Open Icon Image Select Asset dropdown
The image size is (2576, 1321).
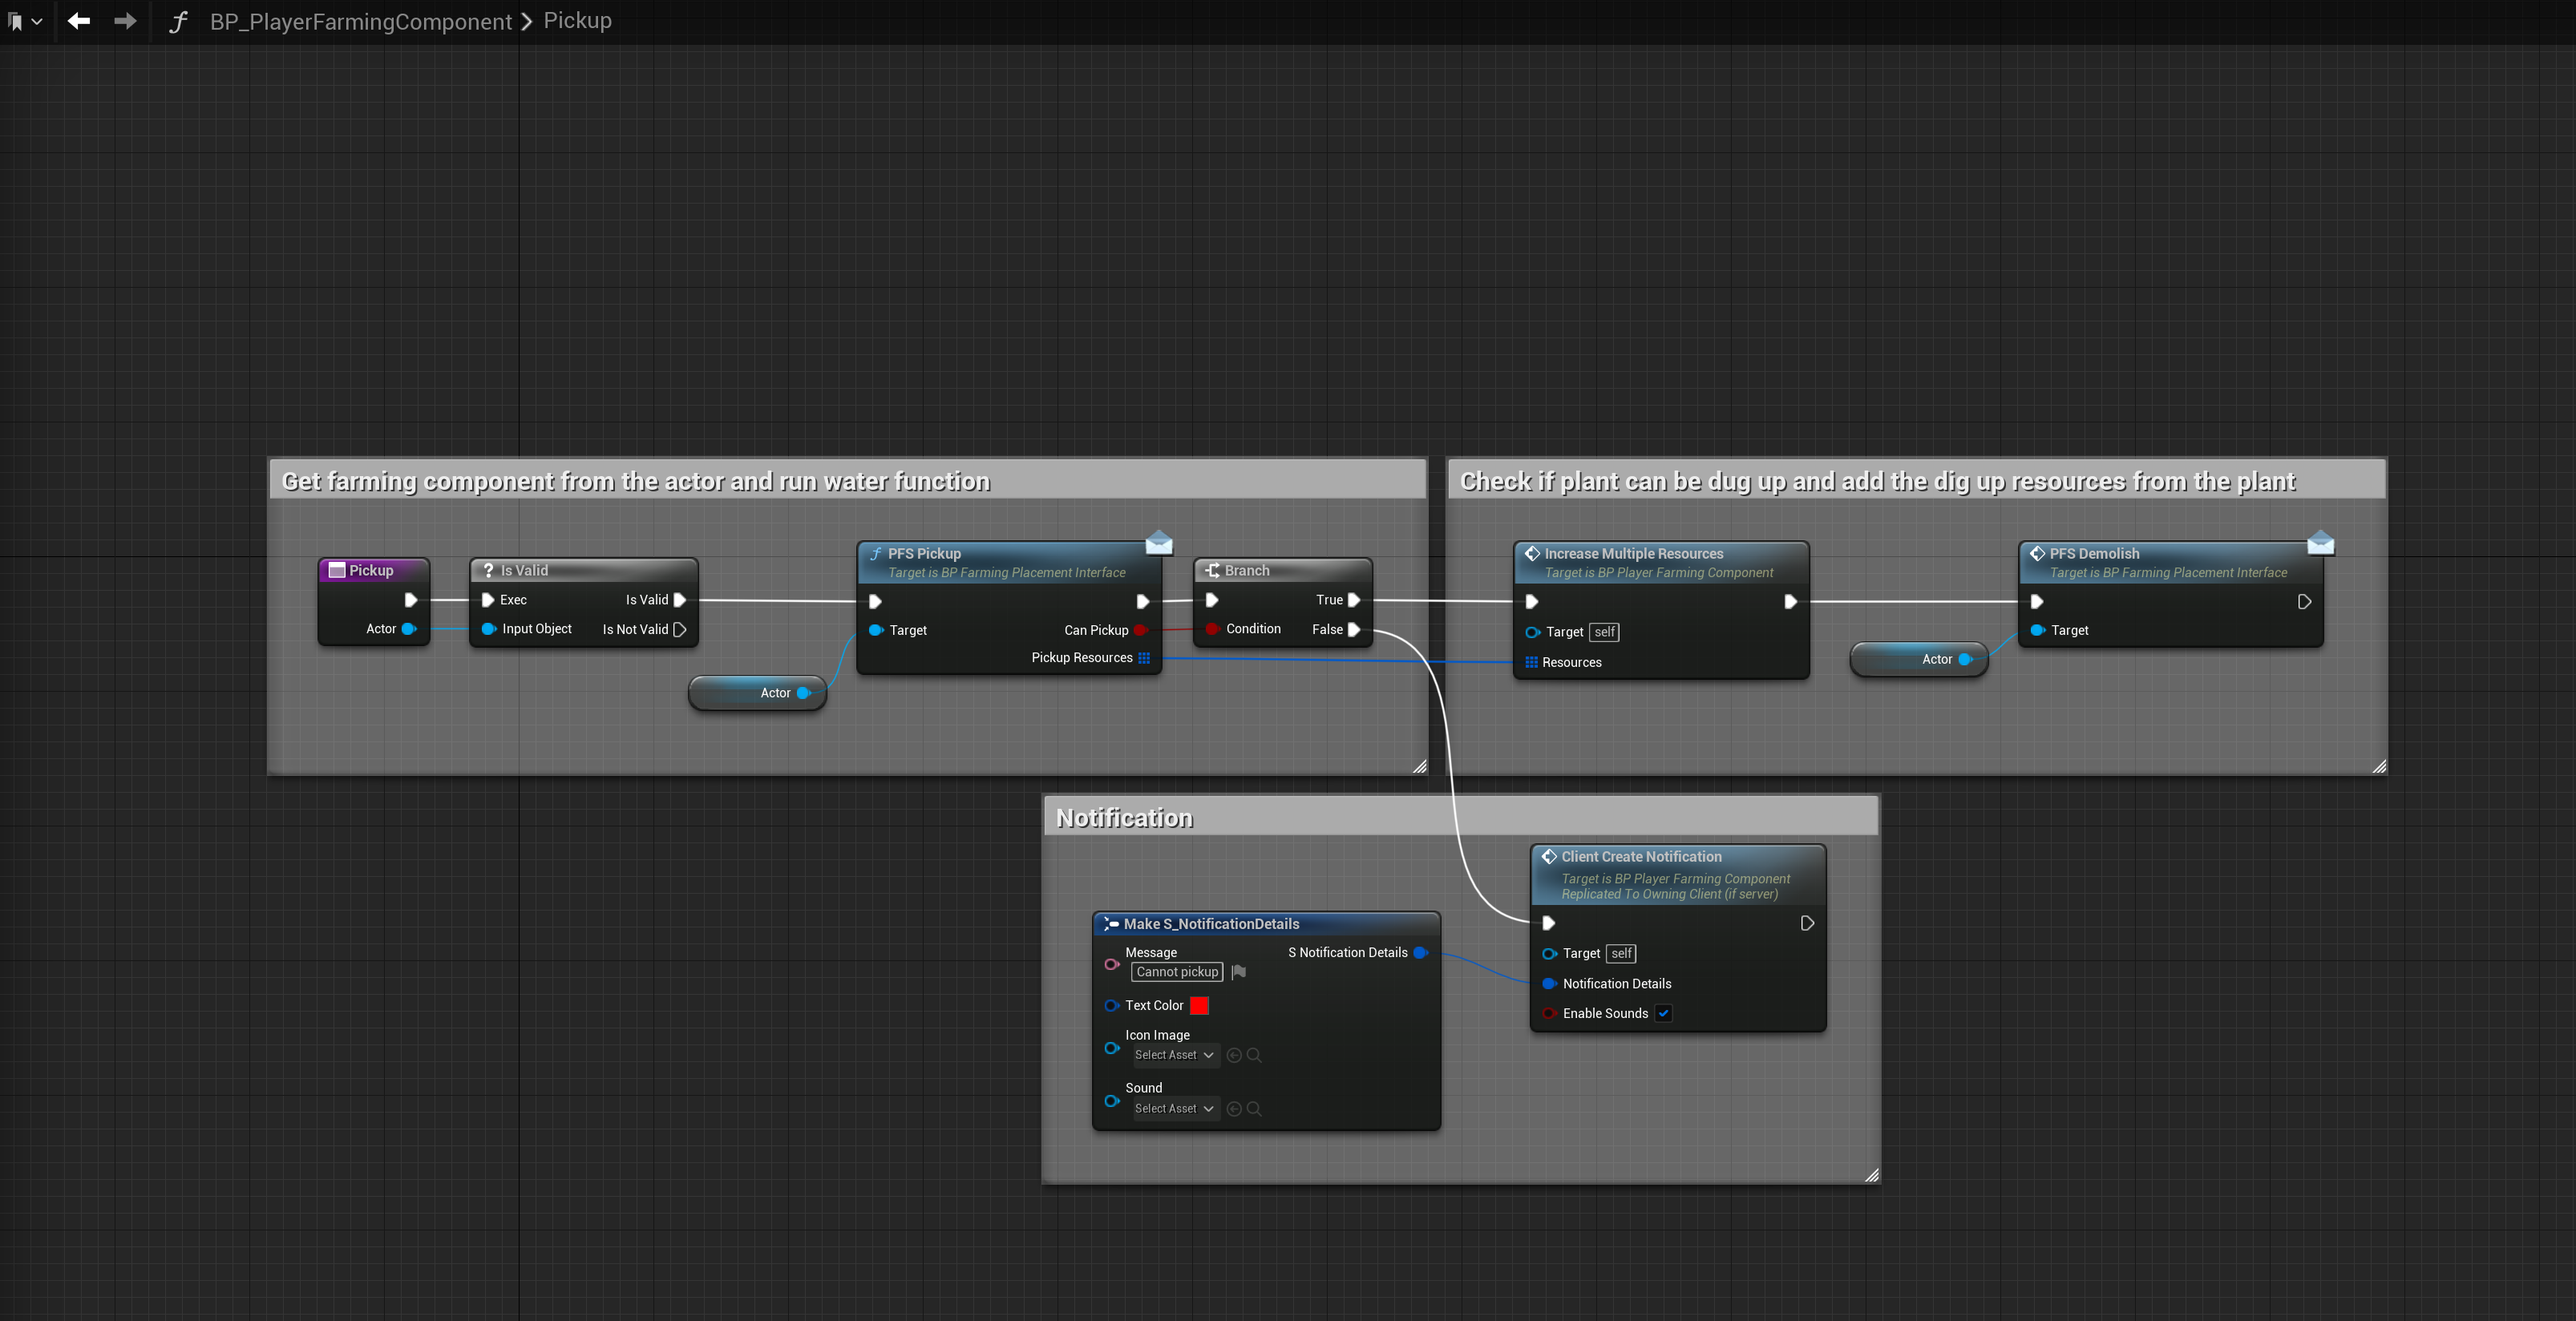click(1174, 1055)
